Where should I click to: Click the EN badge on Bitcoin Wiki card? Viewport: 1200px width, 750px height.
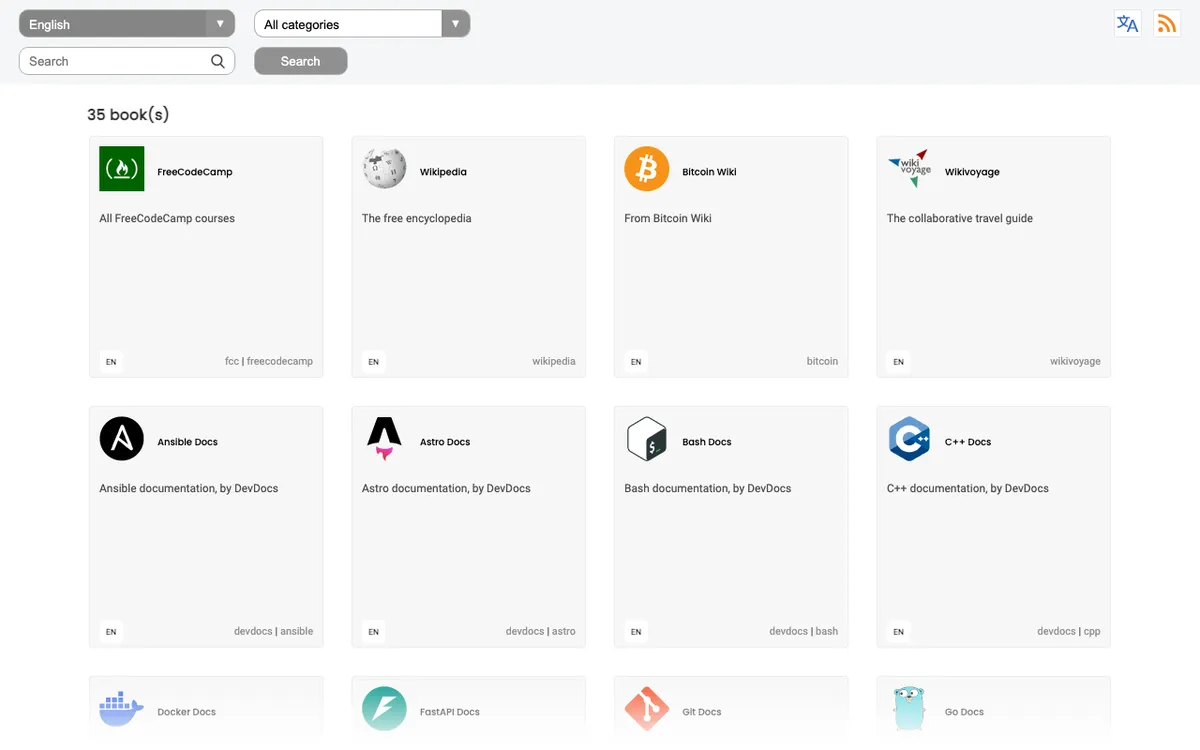coord(636,361)
